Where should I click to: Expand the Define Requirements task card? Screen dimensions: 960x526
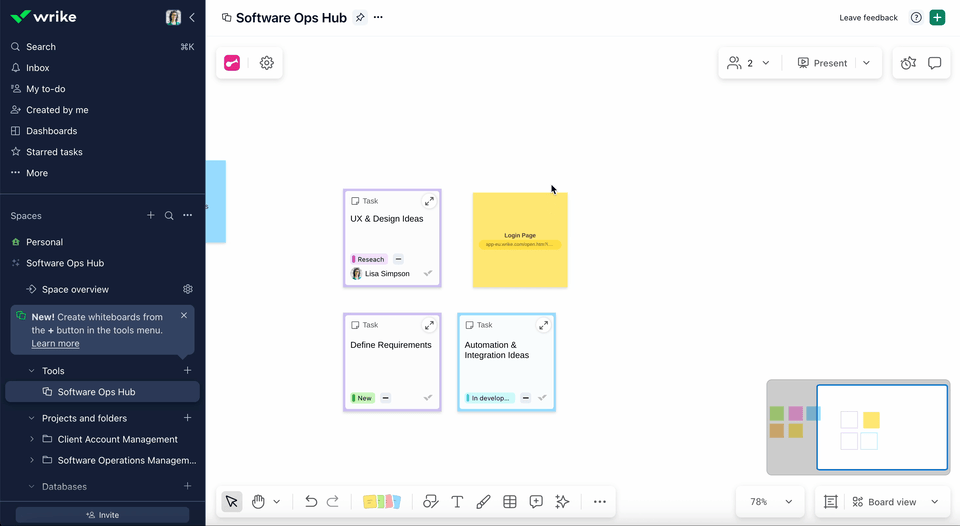[x=429, y=325]
